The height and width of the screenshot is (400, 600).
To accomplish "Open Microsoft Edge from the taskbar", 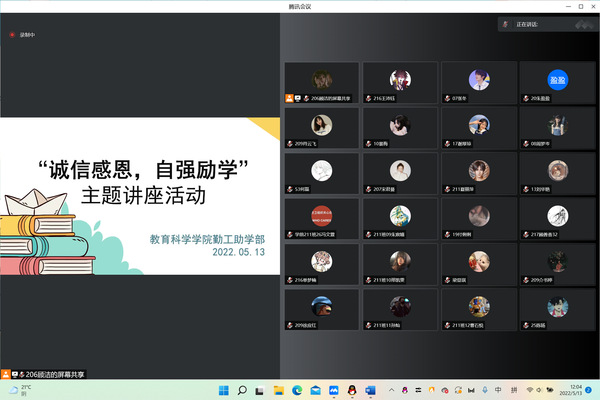I will pos(296,389).
